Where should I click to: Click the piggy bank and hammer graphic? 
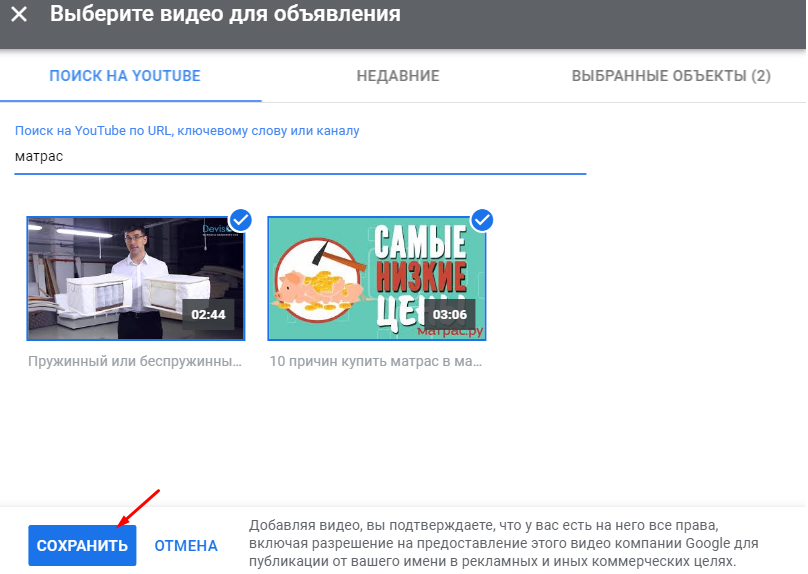click(x=320, y=280)
